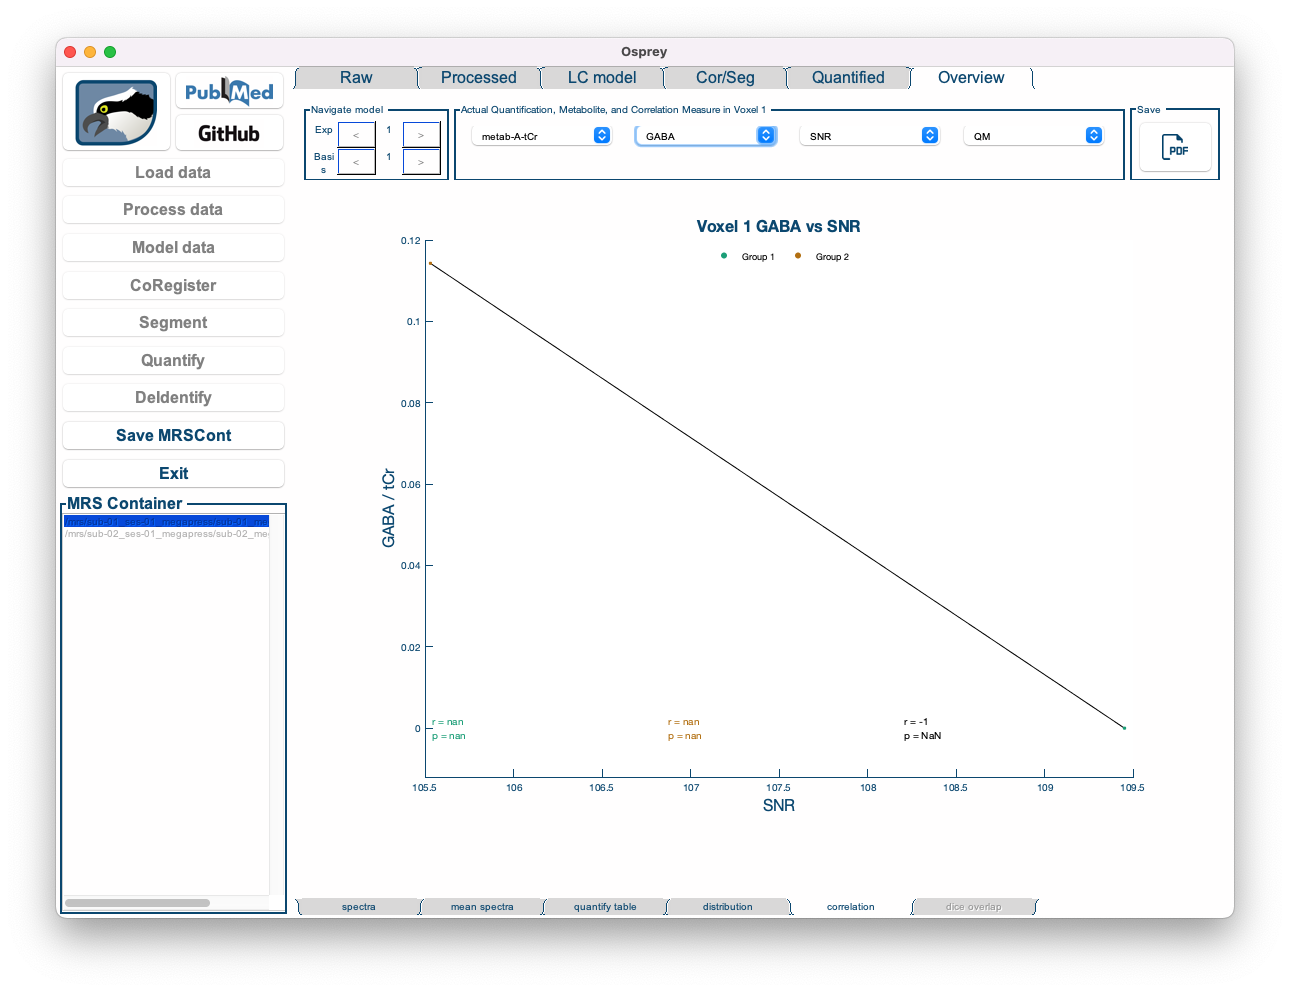Click the MRS Container horizontal scrollbar
This screenshot has height=992, width=1290.
pyautogui.click(x=137, y=903)
